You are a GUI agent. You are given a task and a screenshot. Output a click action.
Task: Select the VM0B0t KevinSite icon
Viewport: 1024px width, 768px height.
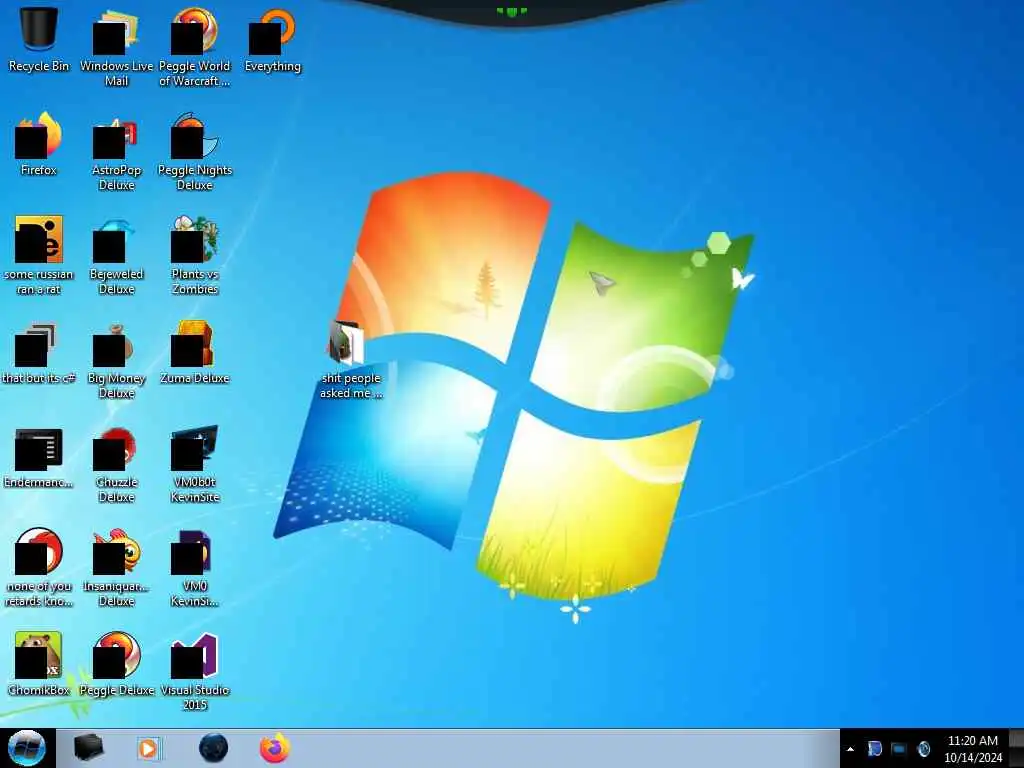pyautogui.click(x=195, y=464)
